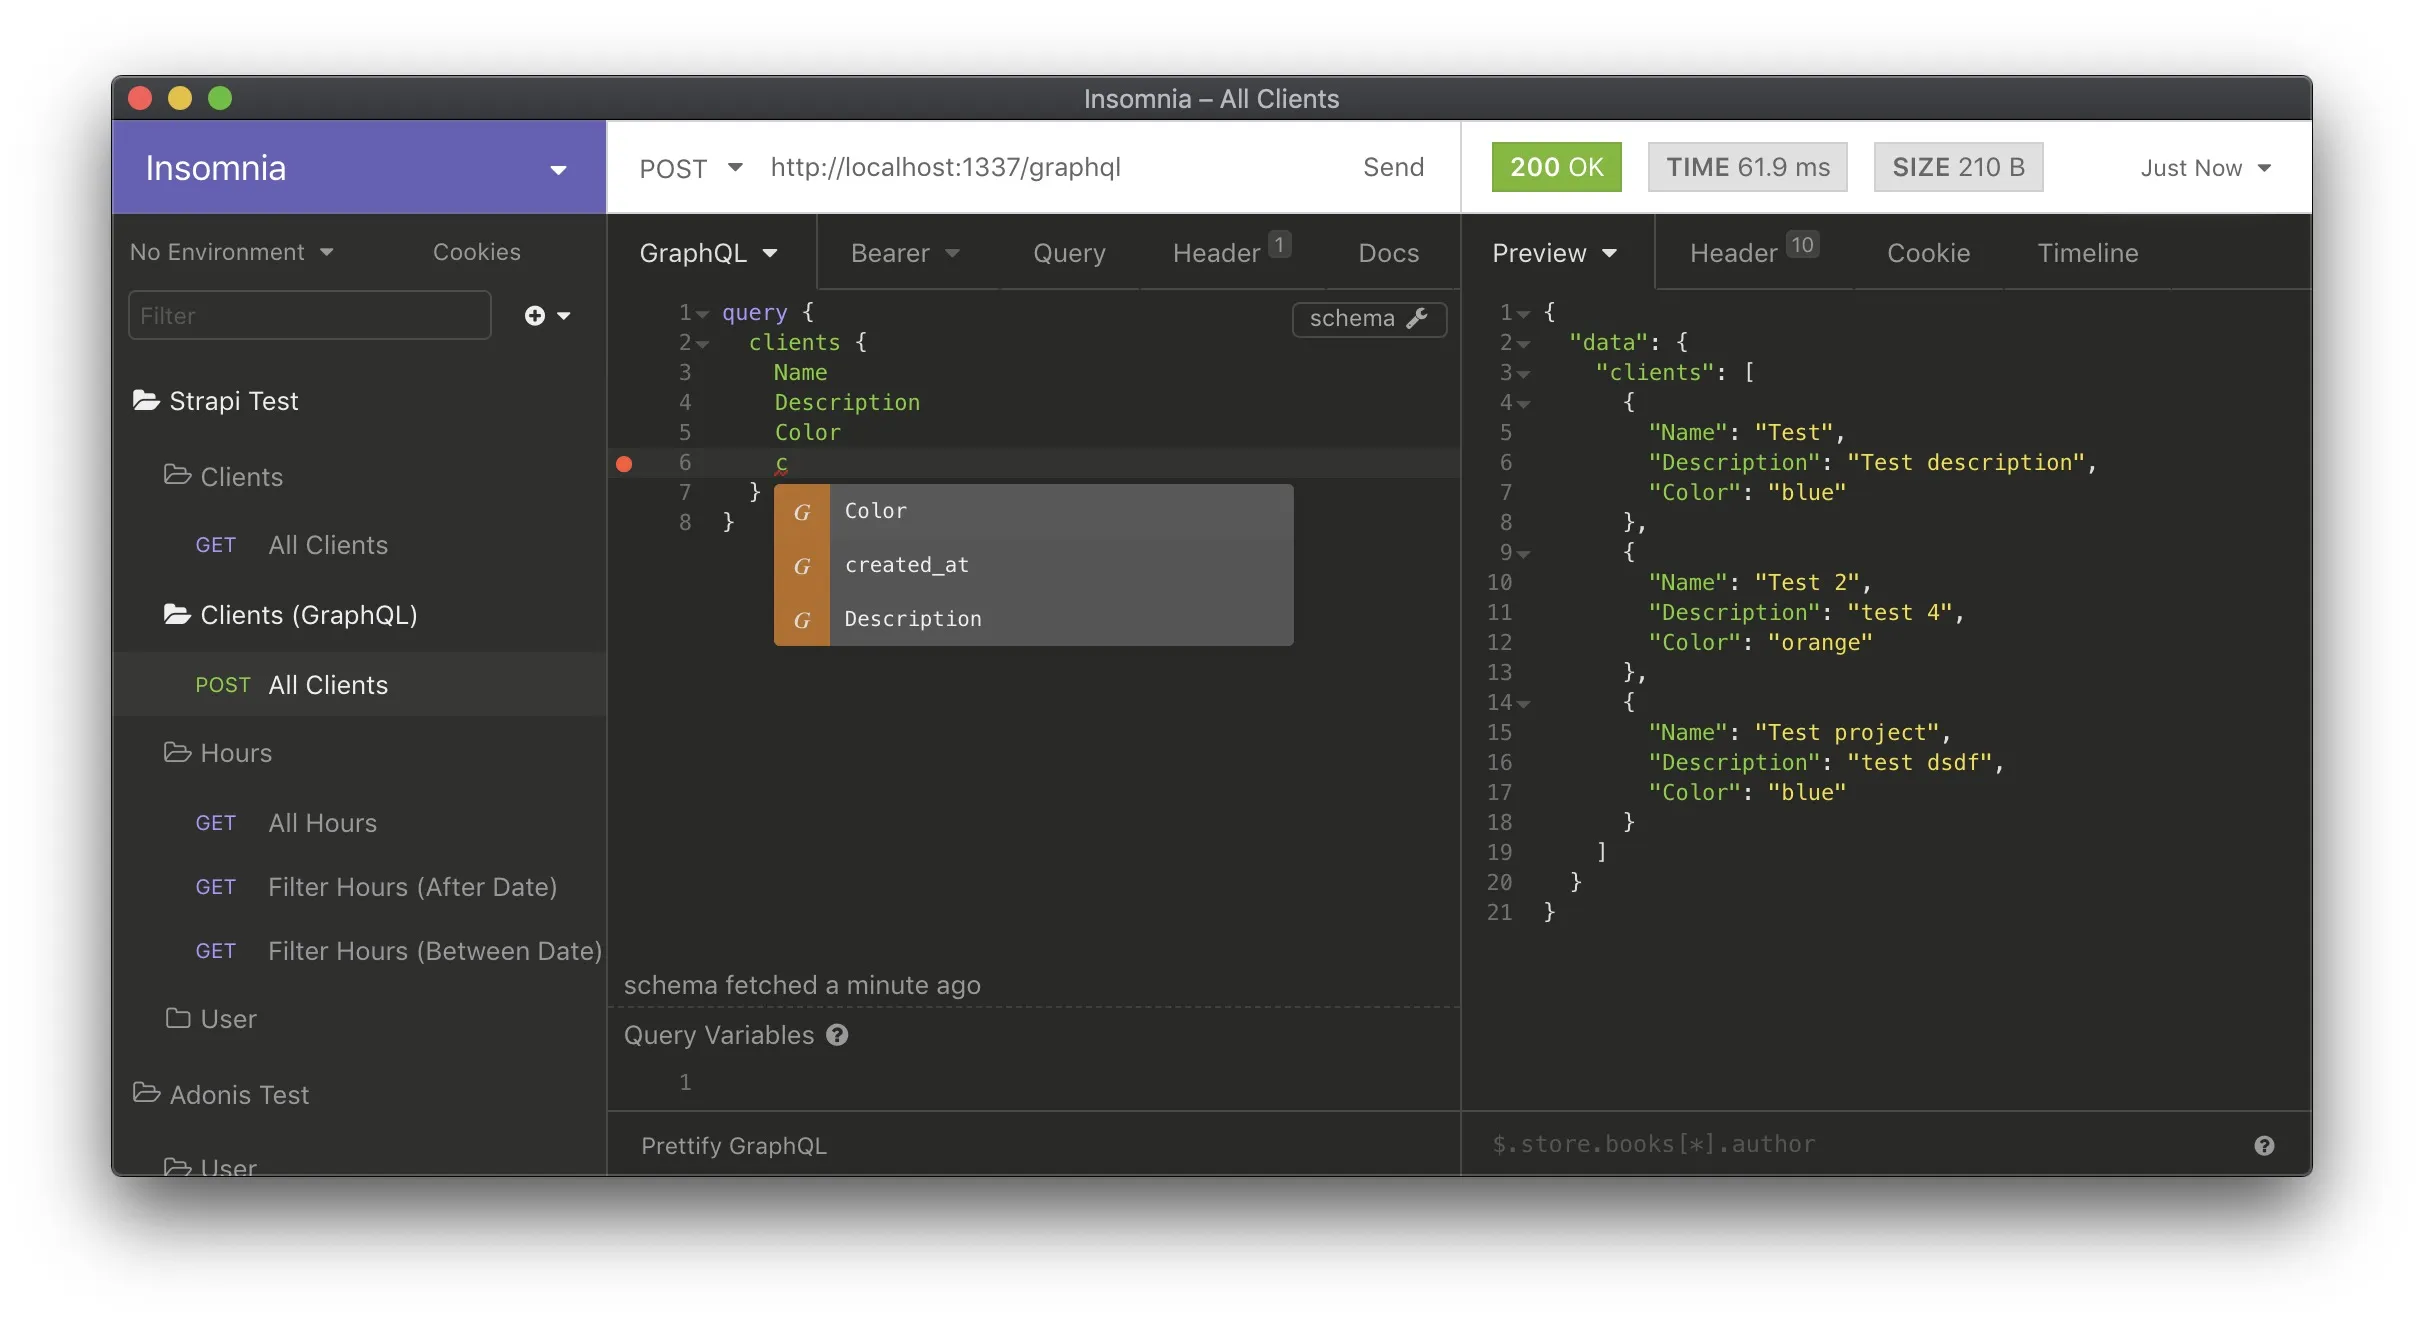Expand the Just Now history dropdown
Image resolution: width=2424 pixels, height=1324 pixels.
point(2205,168)
